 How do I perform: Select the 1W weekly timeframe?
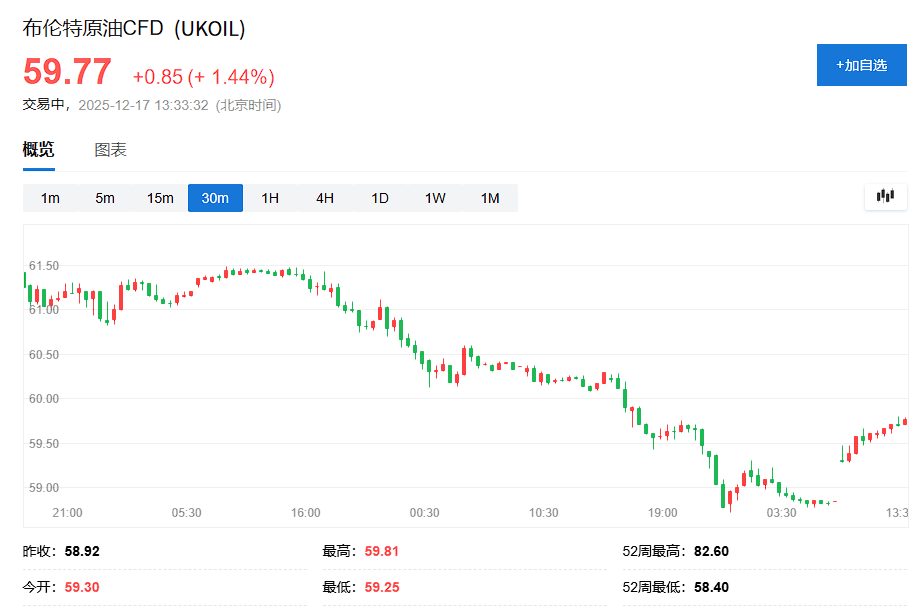(x=433, y=198)
